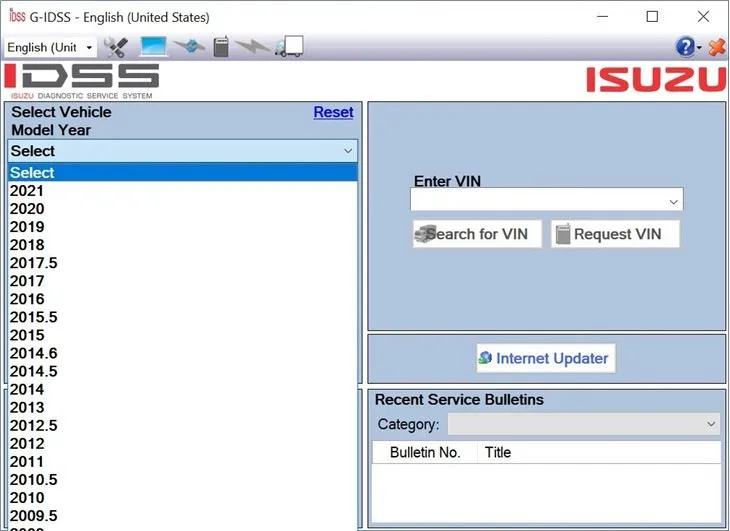The height and width of the screenshot is (531, 730).
Task: Expand the Enter VIN dropdown arrow
Action: 673,202
